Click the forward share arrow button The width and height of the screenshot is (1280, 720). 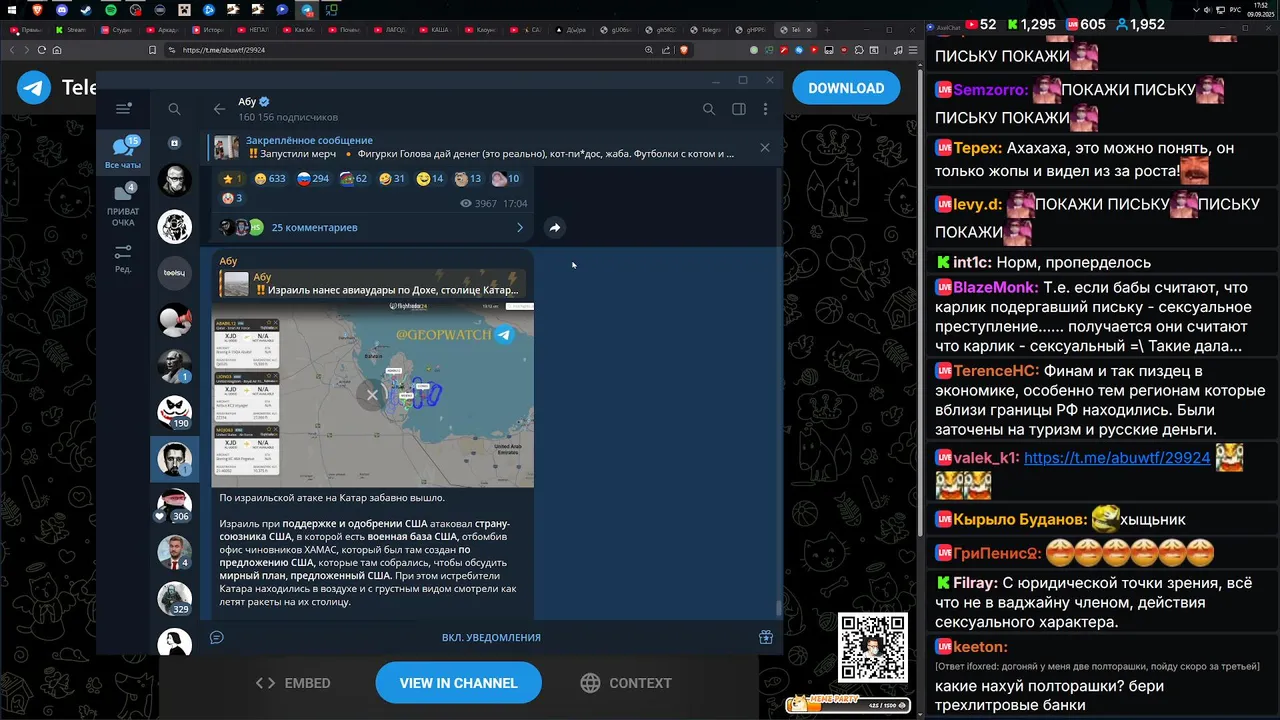(554, 227)
